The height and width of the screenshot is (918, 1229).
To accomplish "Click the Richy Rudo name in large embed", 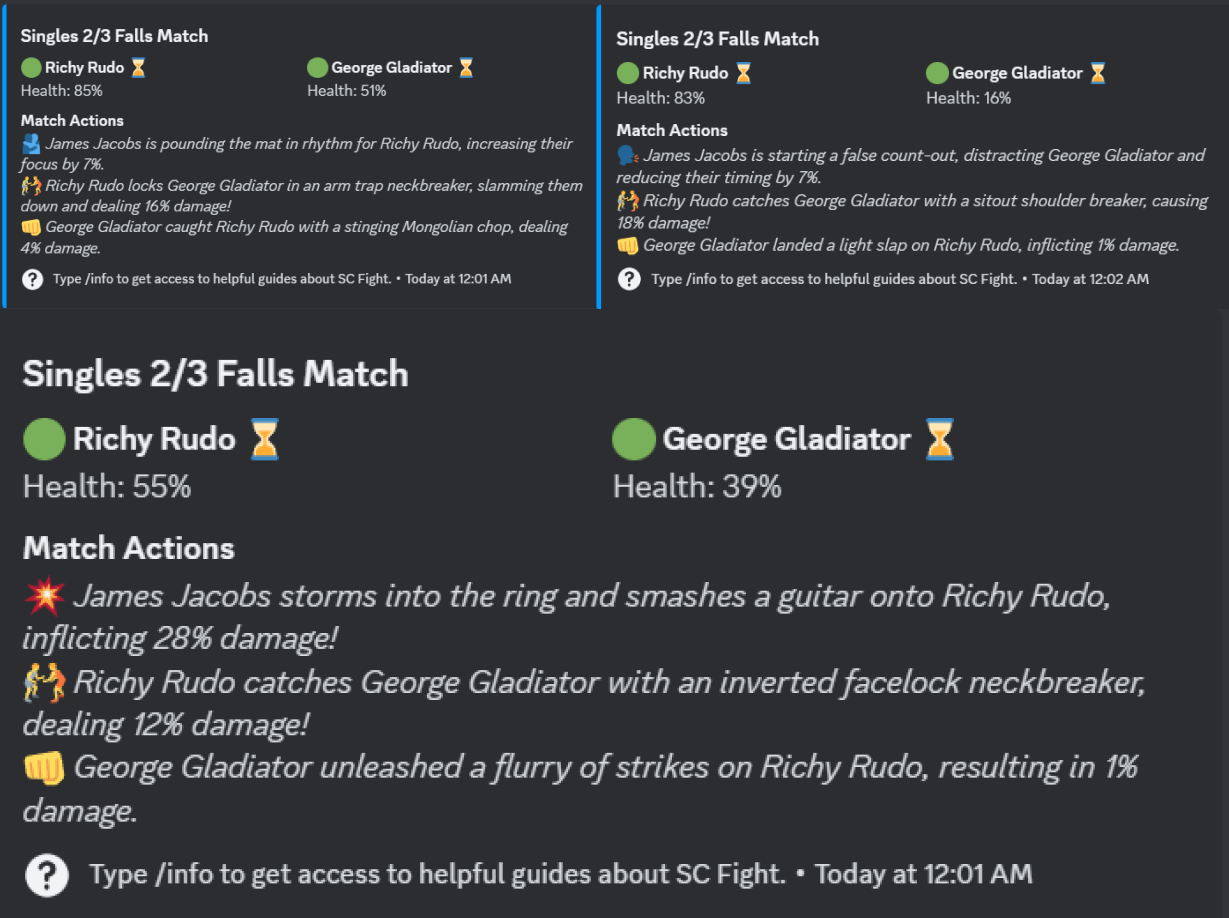I will (x=154, y=439).
